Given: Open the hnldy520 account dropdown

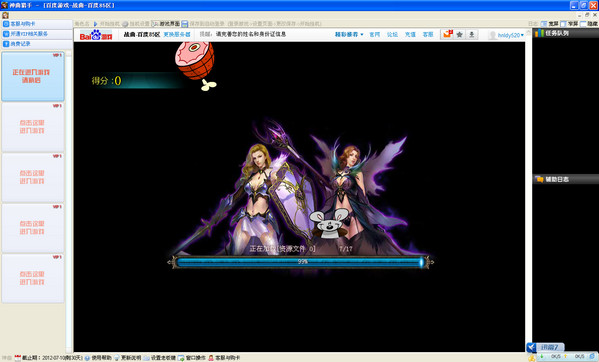Looking at the screenshot, I should click(x=510, y=35).
